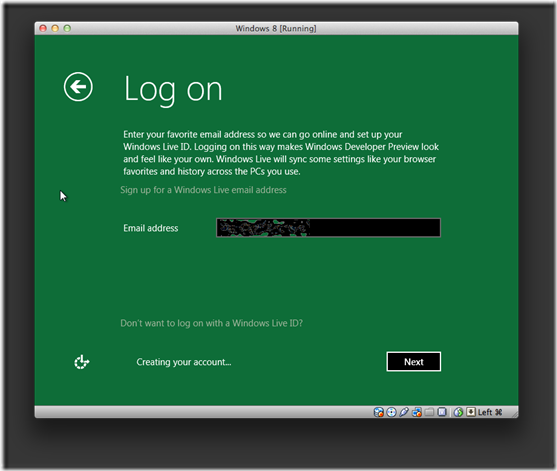Click the yellow minimize window button

click(55, 28)
